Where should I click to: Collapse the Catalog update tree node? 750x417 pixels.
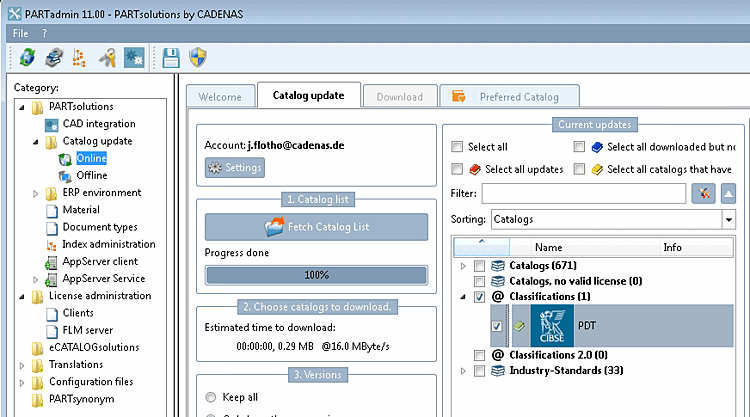click(x=35, y=142)
